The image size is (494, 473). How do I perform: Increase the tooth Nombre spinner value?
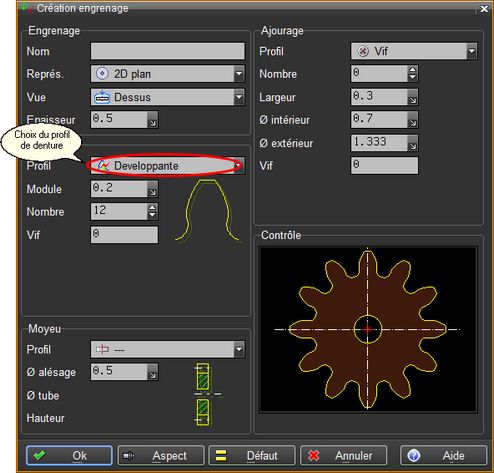pos(152,208)
